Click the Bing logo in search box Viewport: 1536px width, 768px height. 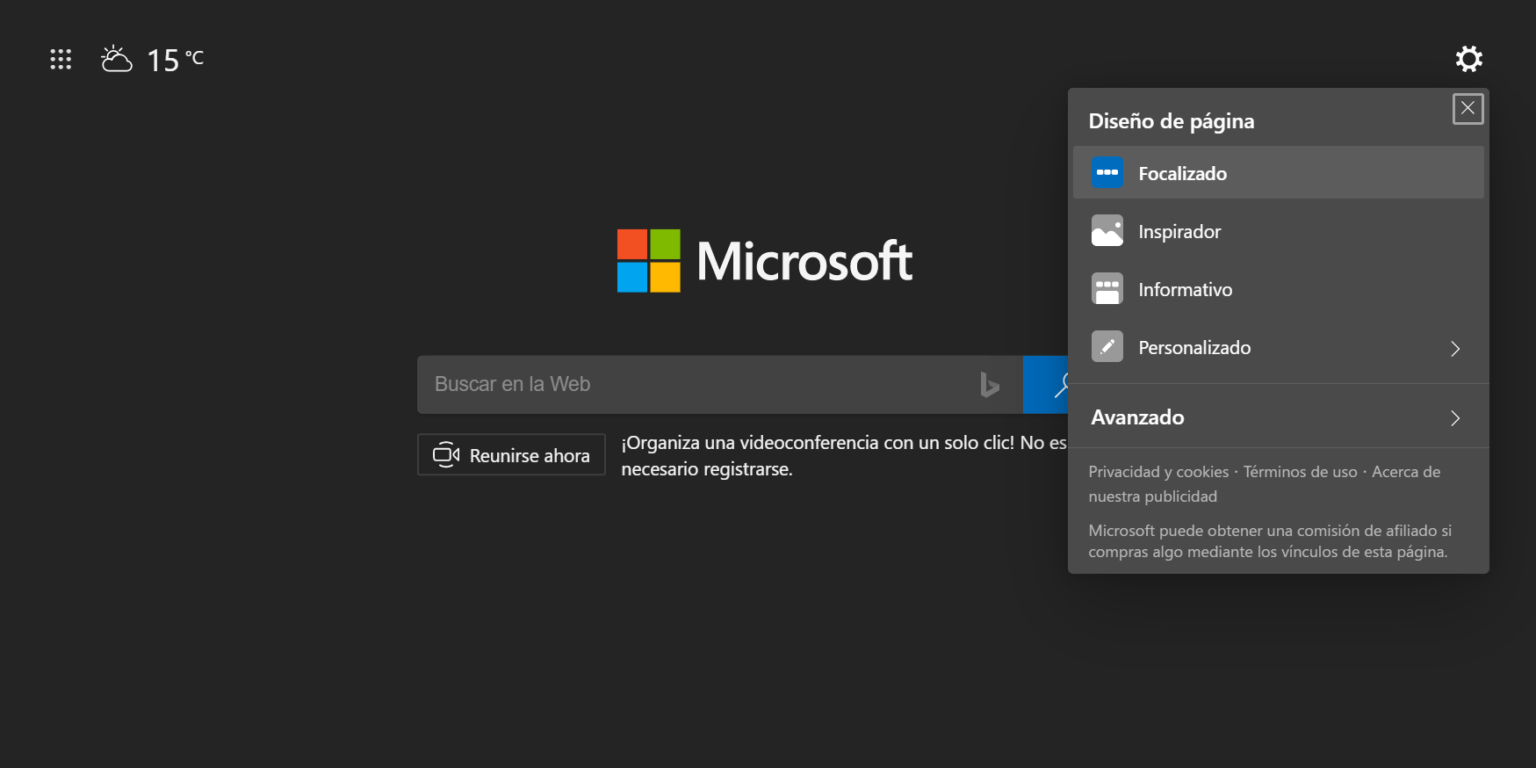(990, 384)
